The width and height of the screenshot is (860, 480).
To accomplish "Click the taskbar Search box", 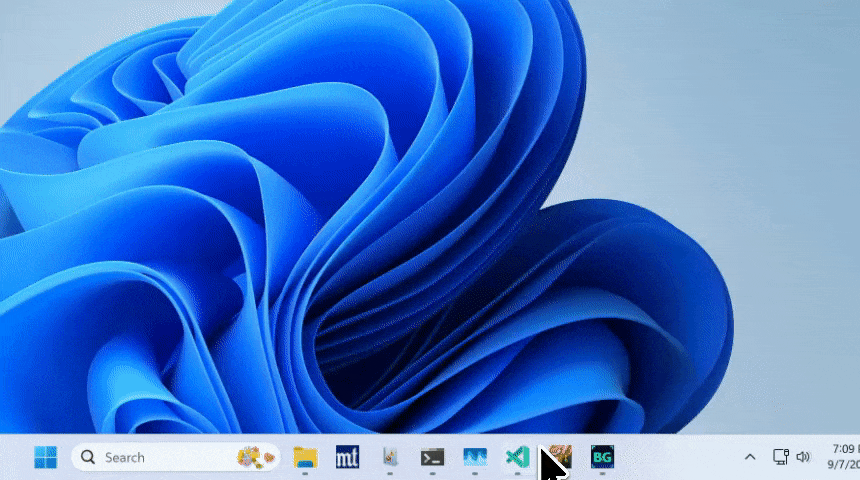I will click(176, 457).
